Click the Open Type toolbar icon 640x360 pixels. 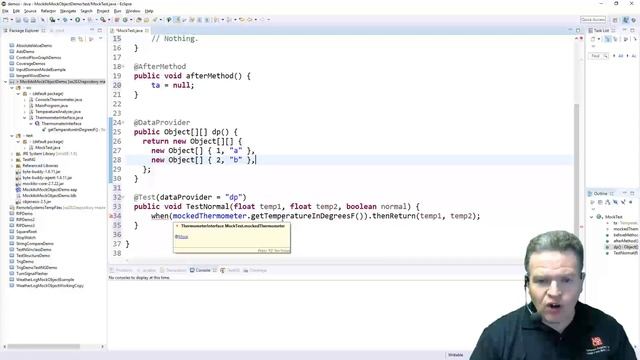139,20
